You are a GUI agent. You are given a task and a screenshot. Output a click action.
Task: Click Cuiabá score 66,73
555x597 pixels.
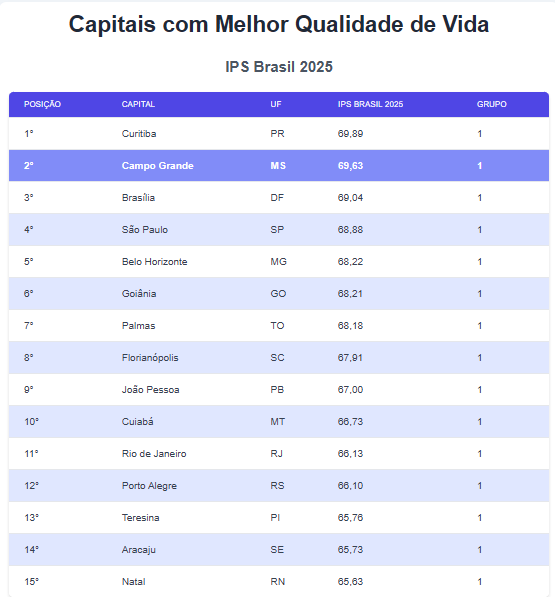point(350,421)
